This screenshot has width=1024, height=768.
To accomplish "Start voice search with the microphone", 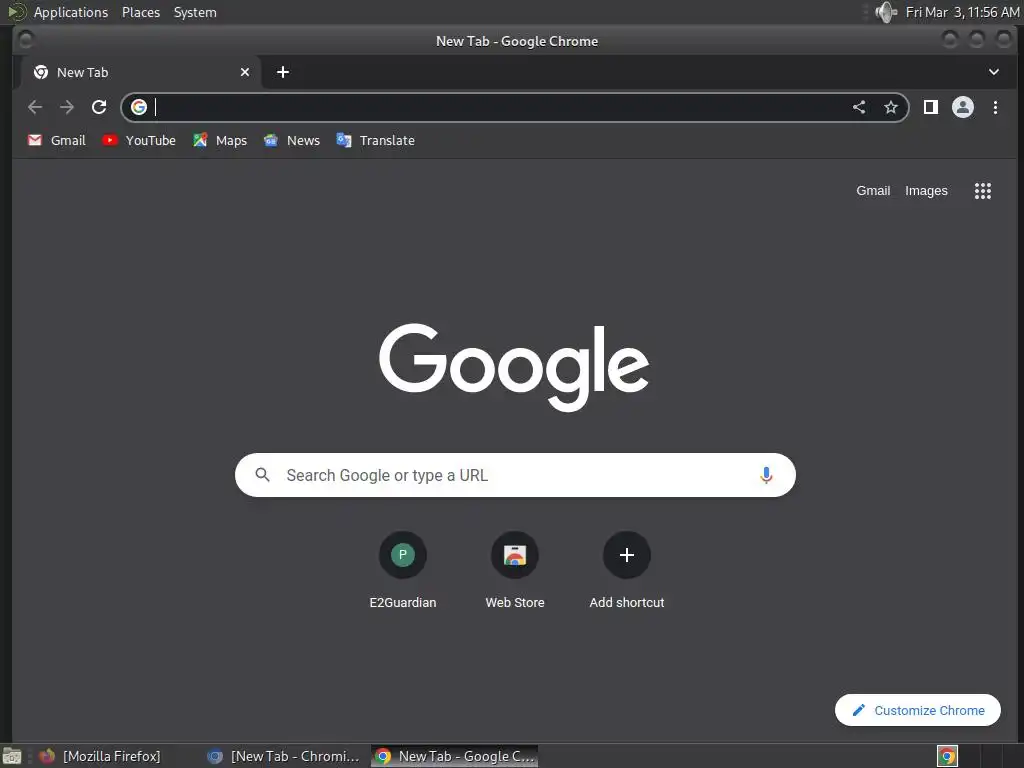I will [766, 475].
